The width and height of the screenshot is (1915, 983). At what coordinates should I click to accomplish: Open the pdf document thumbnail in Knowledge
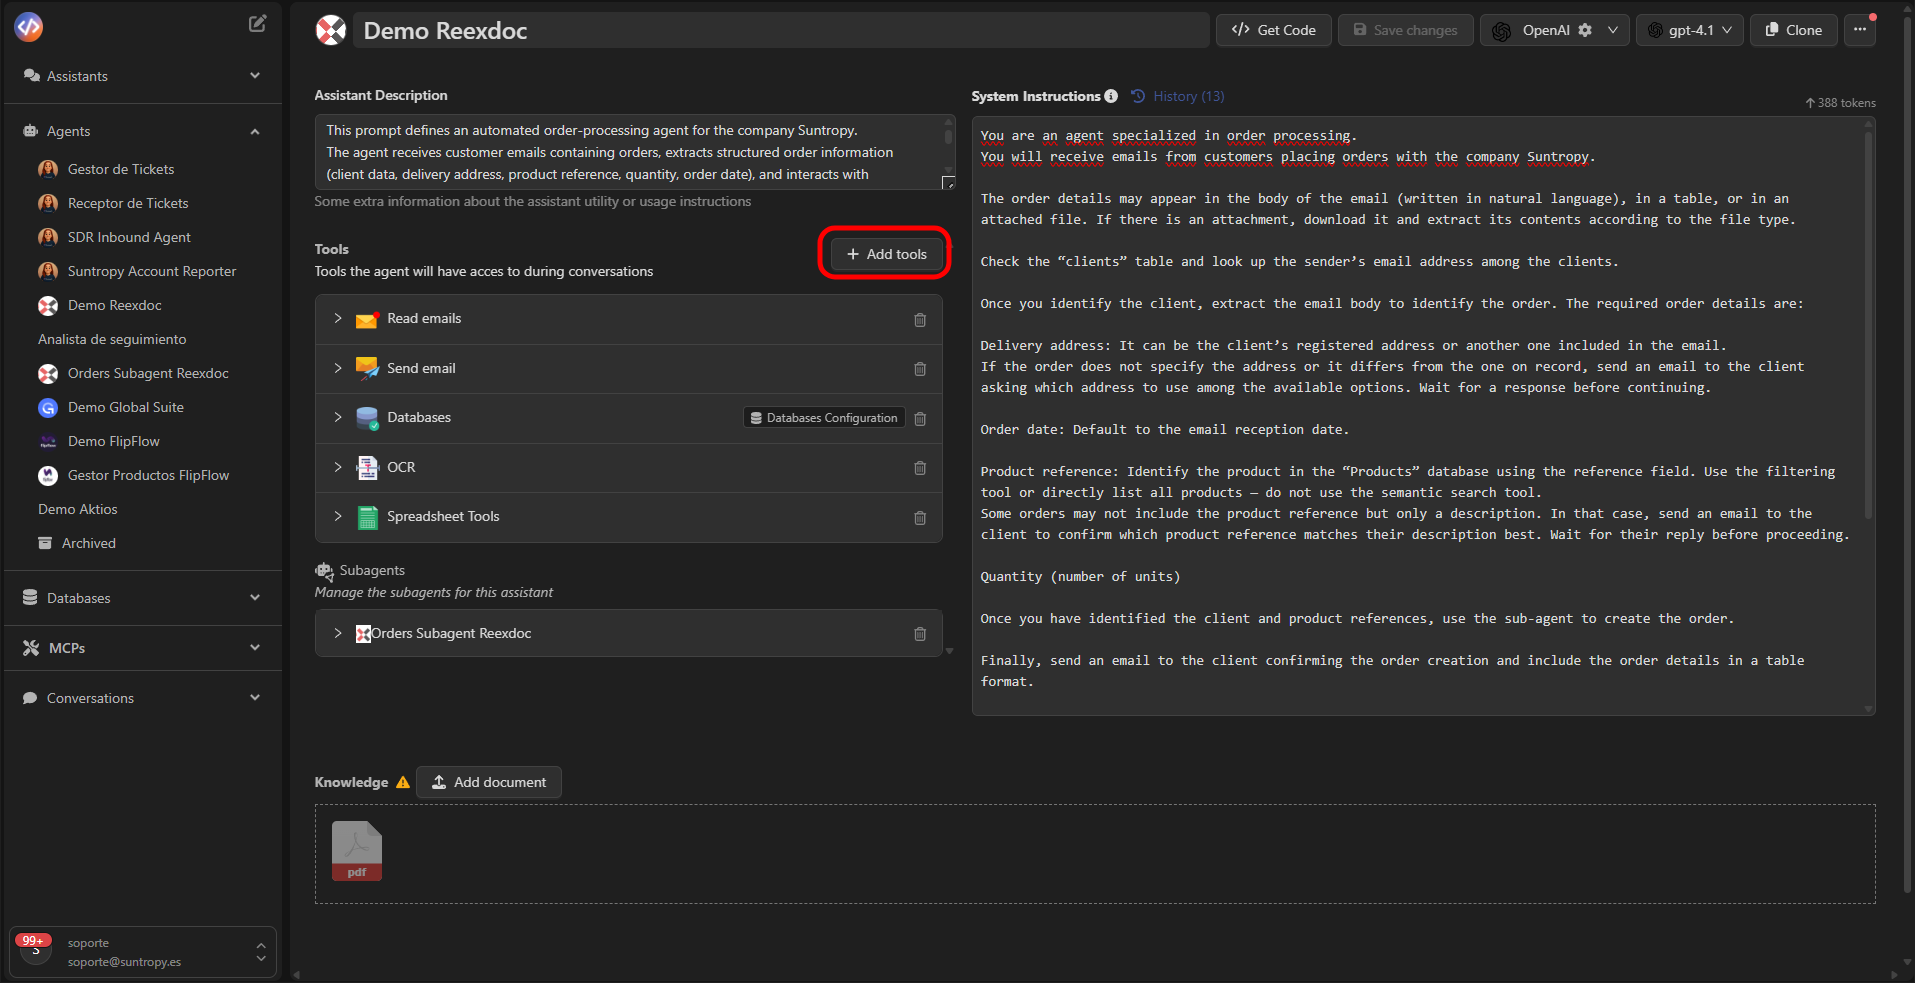tap(356, 850)
